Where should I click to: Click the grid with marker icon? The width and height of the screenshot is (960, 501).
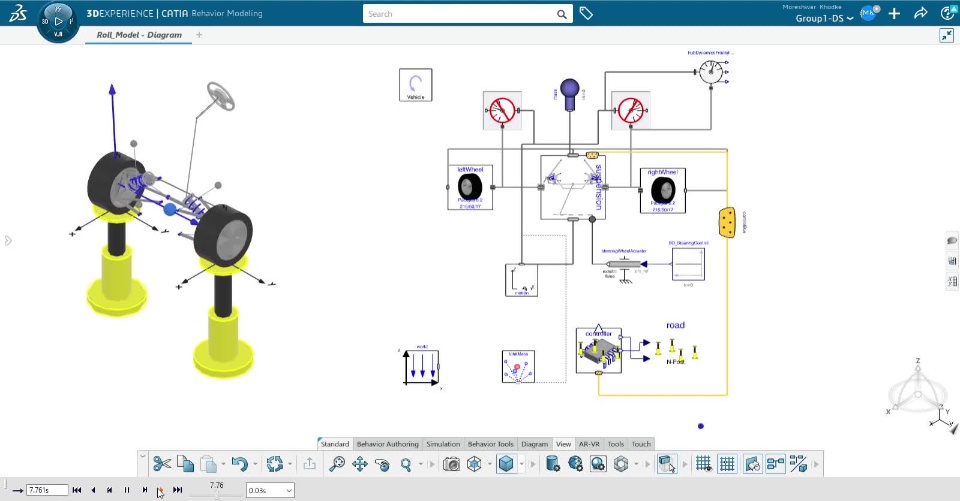click(704, 464)
